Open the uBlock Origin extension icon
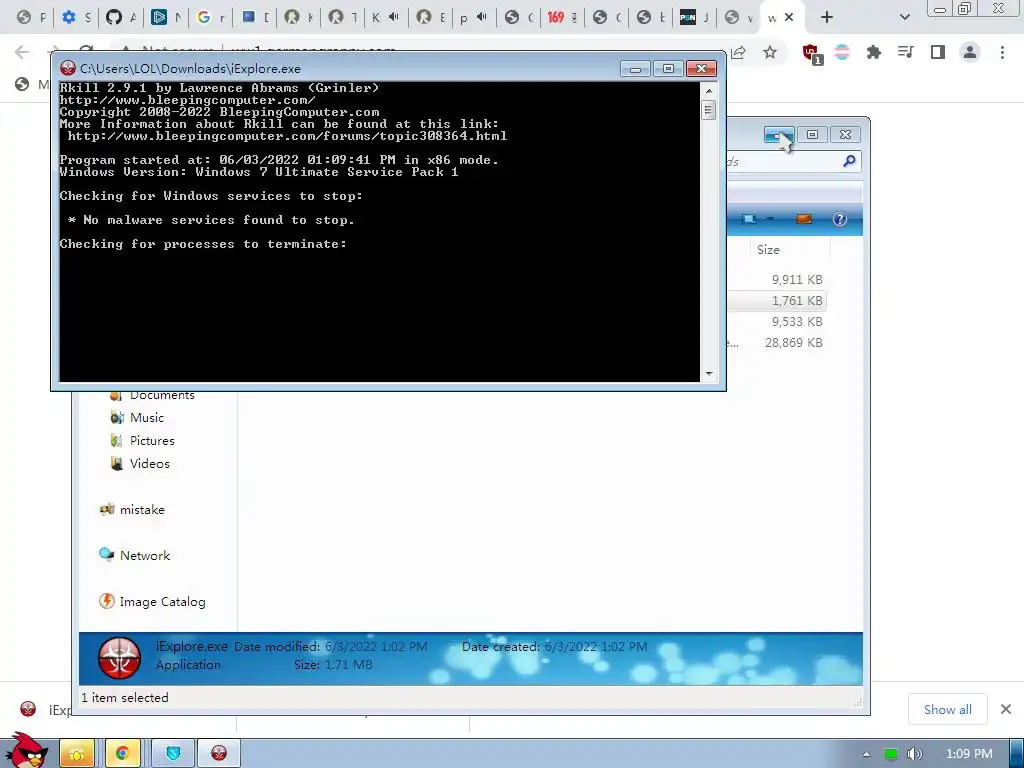 tap(812, 54)
